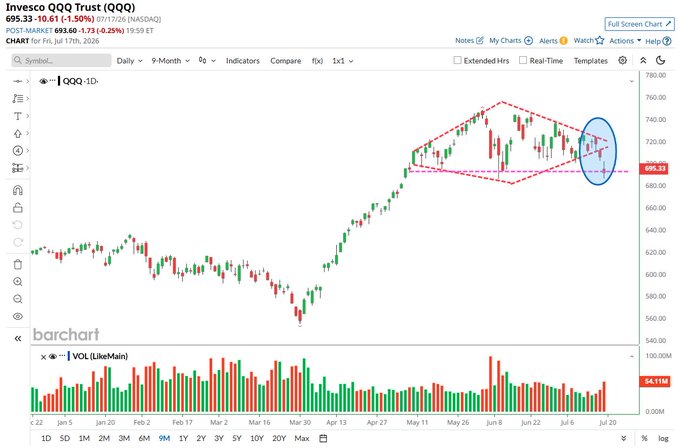Collapse the main chart pane chevron
Viewport: 679px width, 448px height.
pos(632,81)
